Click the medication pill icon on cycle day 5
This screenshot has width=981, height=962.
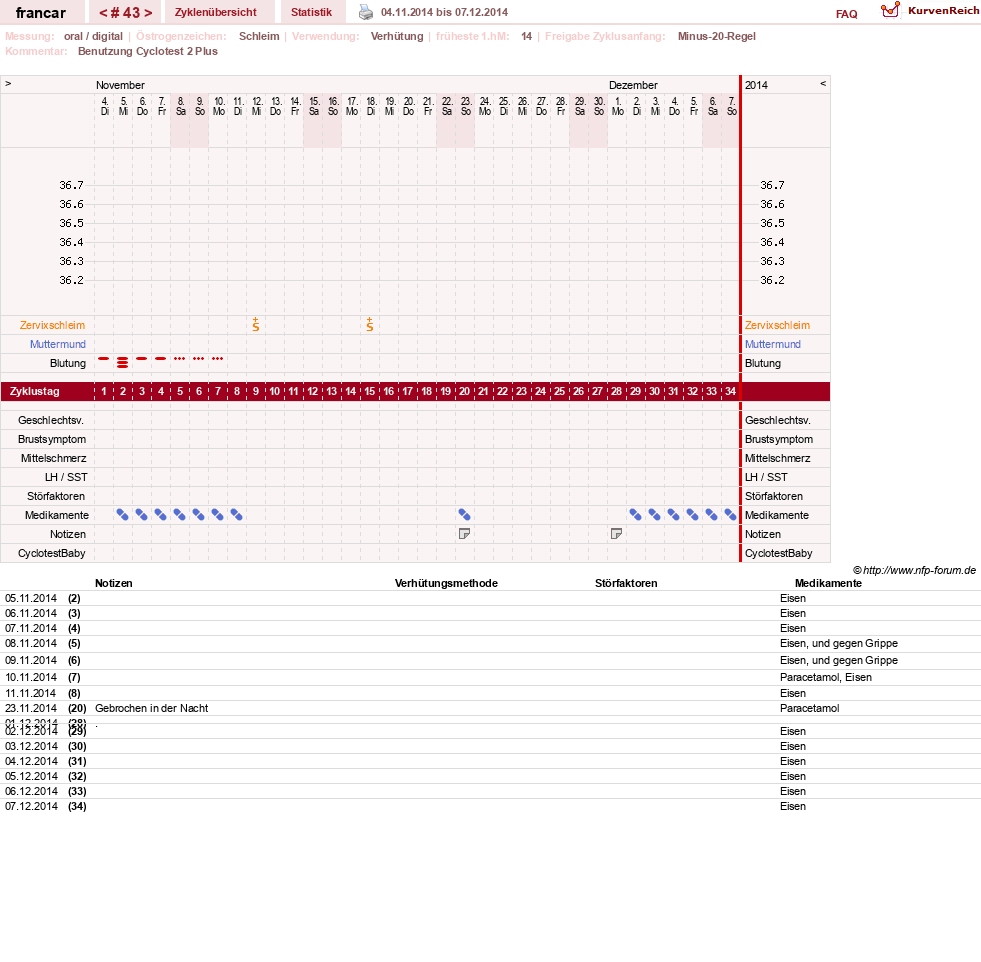pos(180,515)
